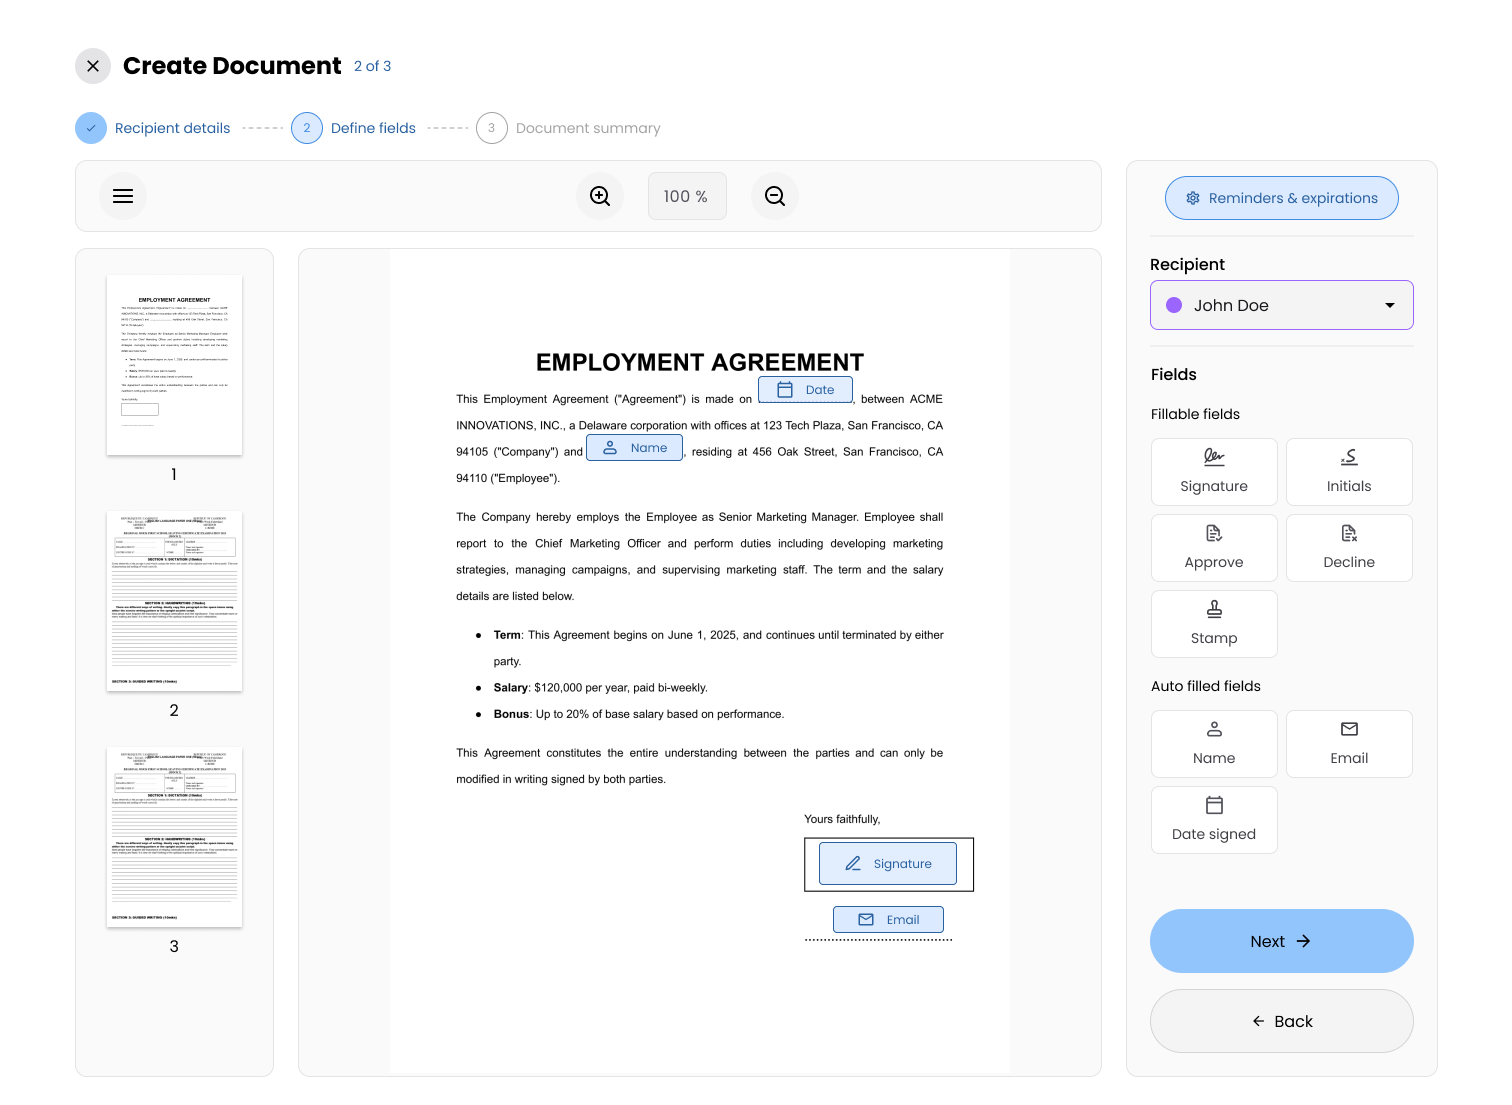This screenshot has width=1512, height=1105.
Task: Go to the Recipient details step
Action: pyautogui.click(x=171, y=128)
